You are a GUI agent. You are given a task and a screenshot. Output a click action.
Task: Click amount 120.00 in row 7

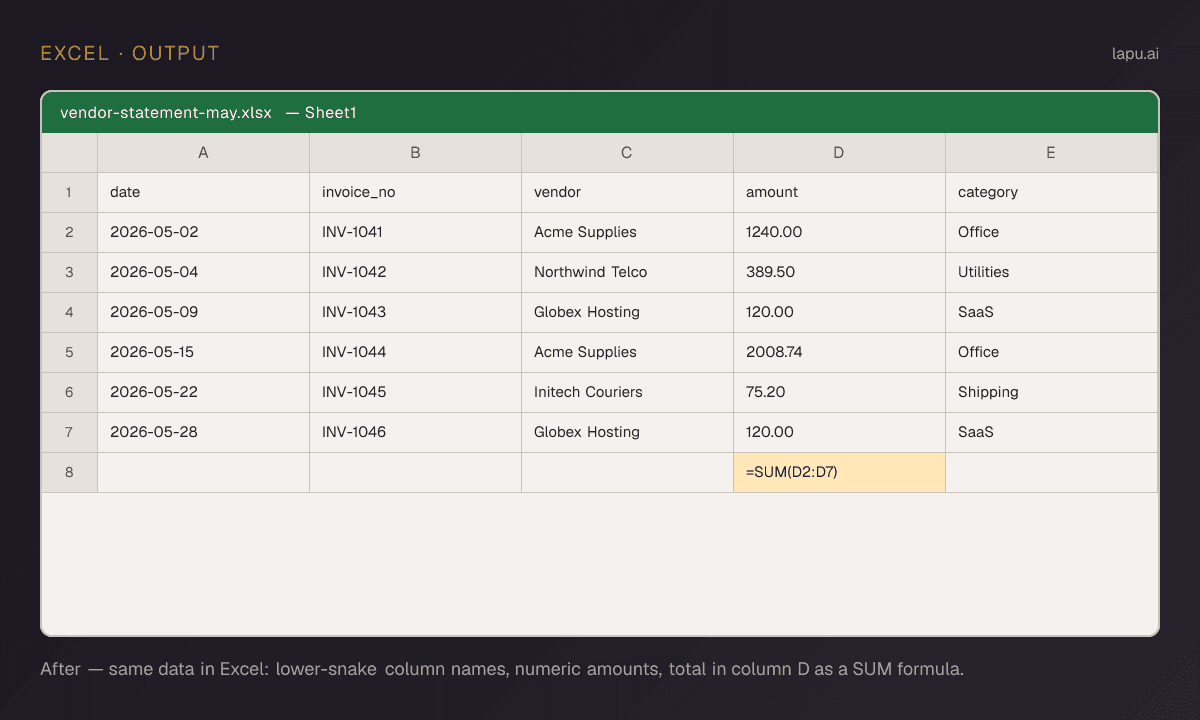pyautogui.click(x=840, y=433)
